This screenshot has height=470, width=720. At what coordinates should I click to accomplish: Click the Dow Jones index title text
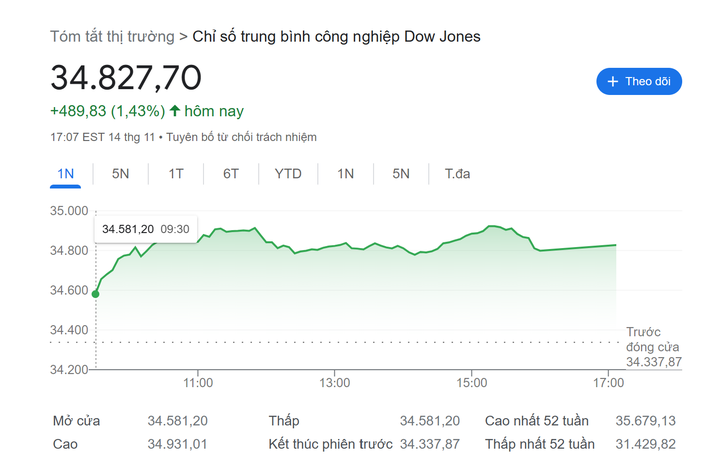[x=337, y=37]
